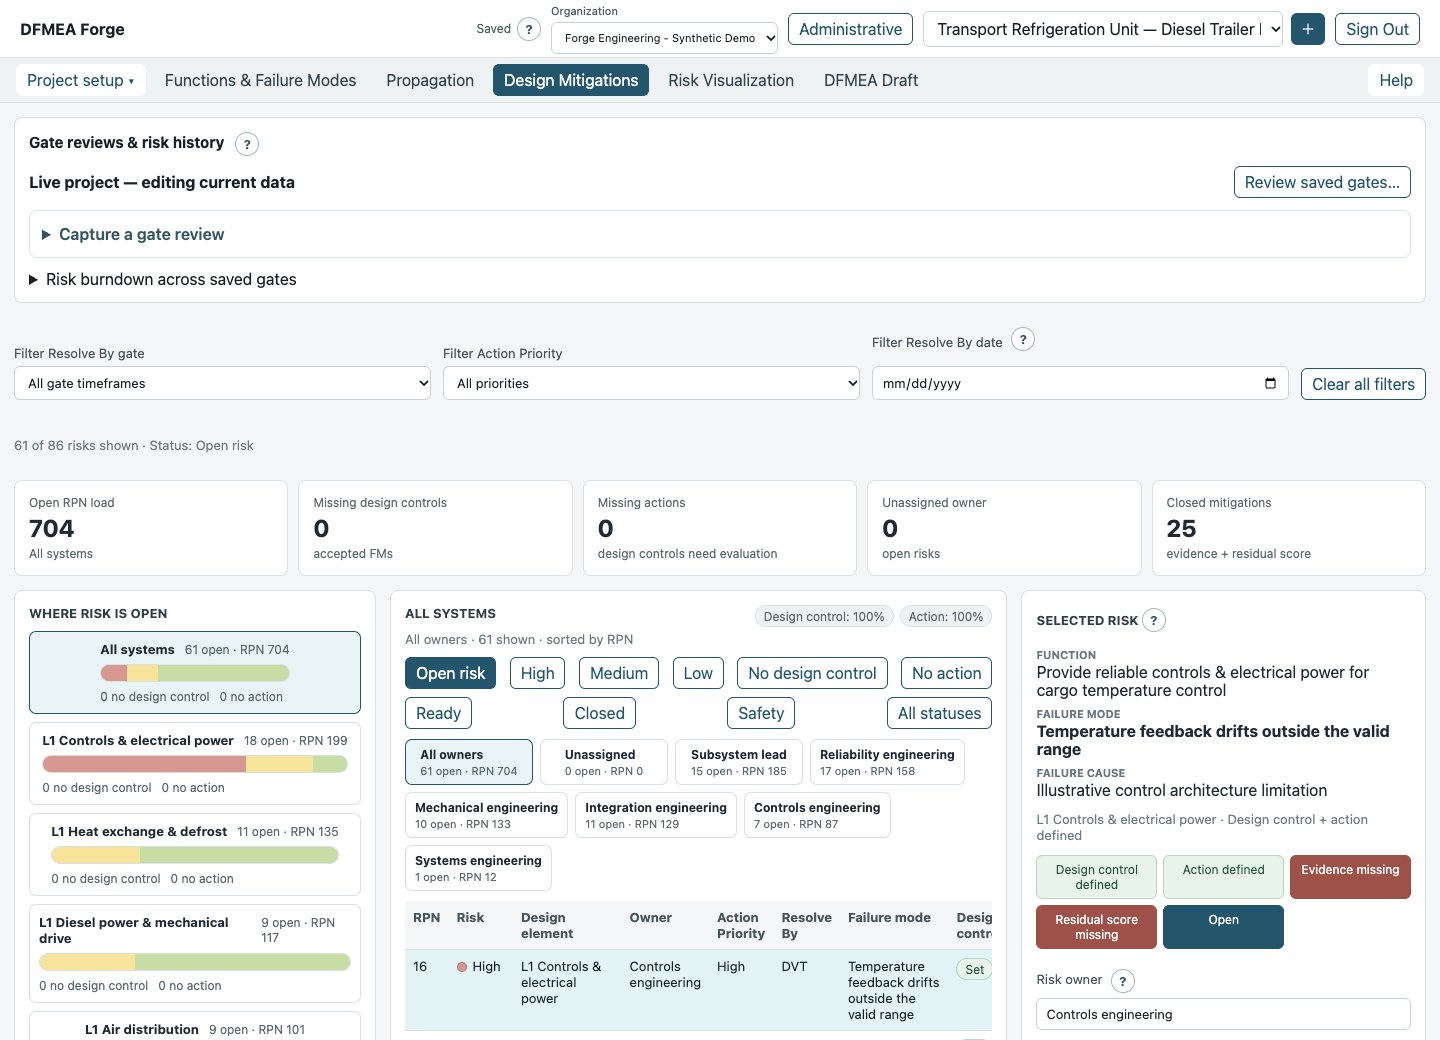Click the L1 Controls & electrical power risk bar
The width and height of the screenshot is (1440, 1040).
pos(195,764)
